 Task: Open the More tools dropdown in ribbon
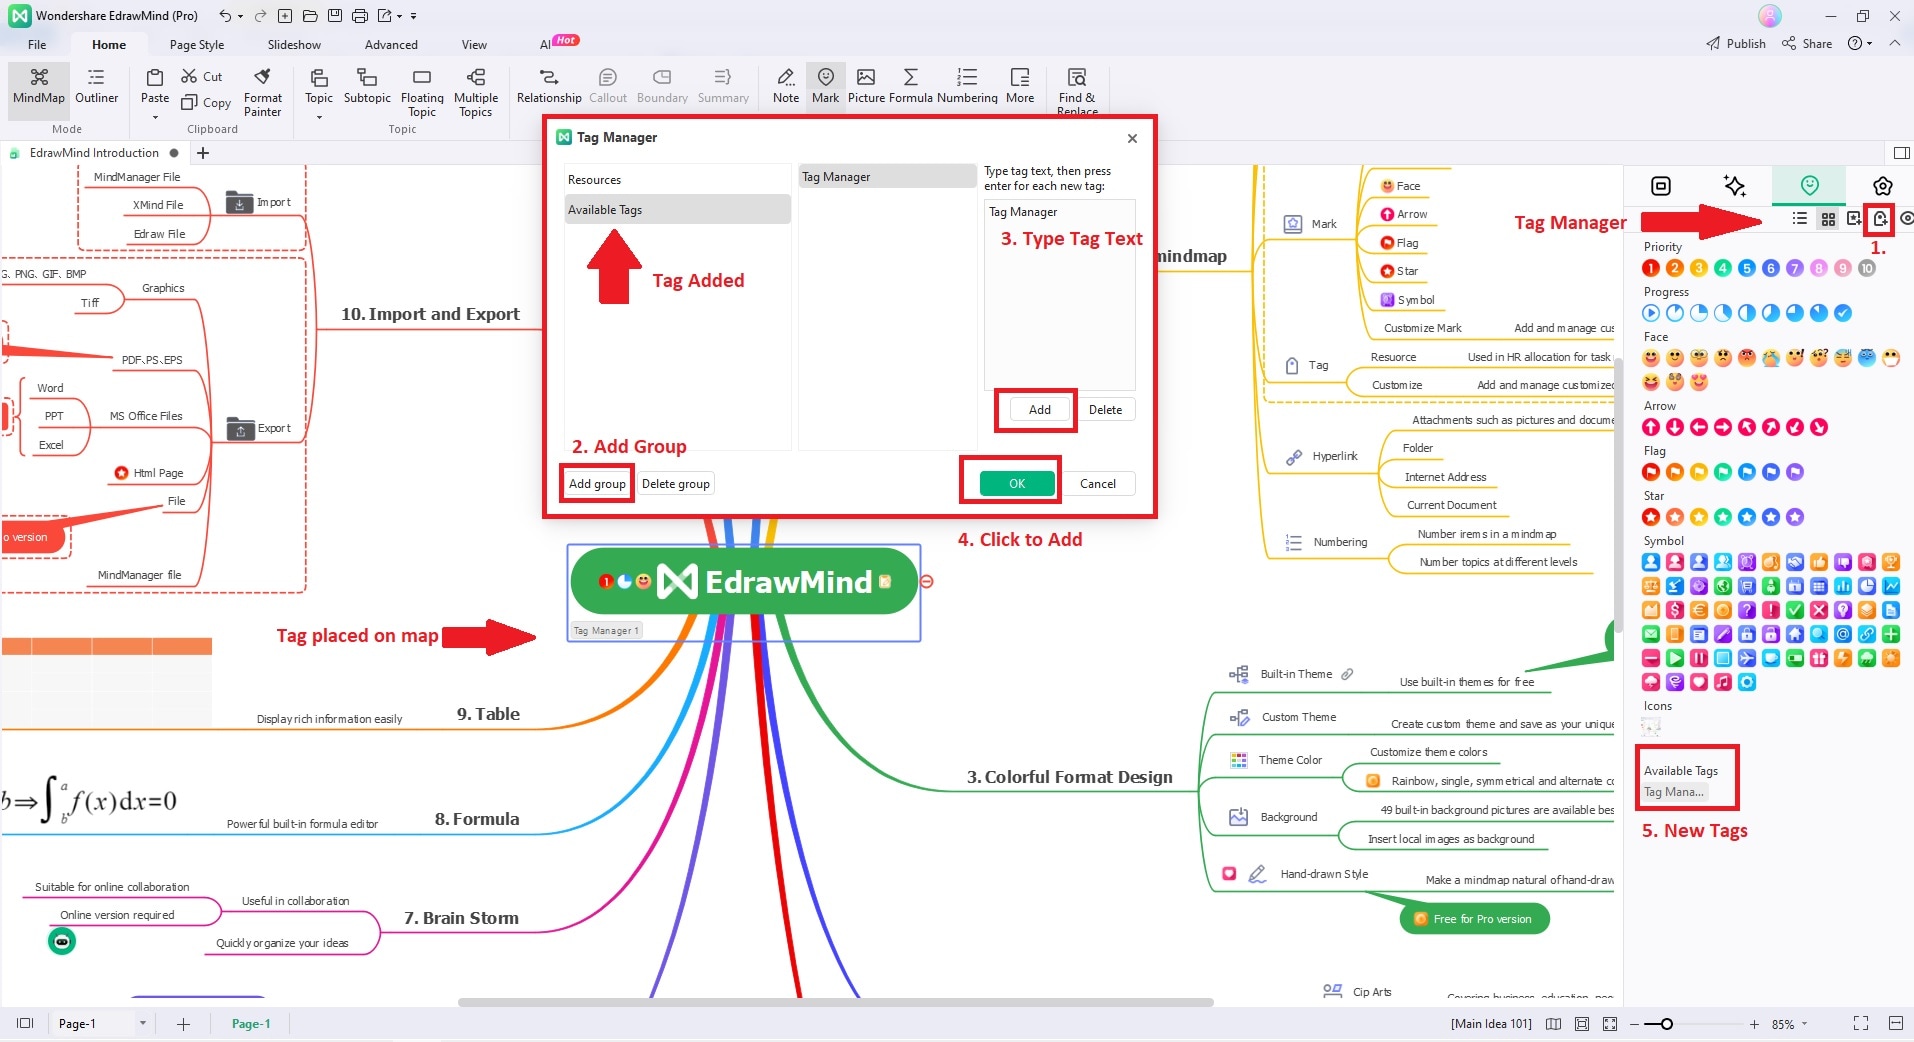(1020, 87)
